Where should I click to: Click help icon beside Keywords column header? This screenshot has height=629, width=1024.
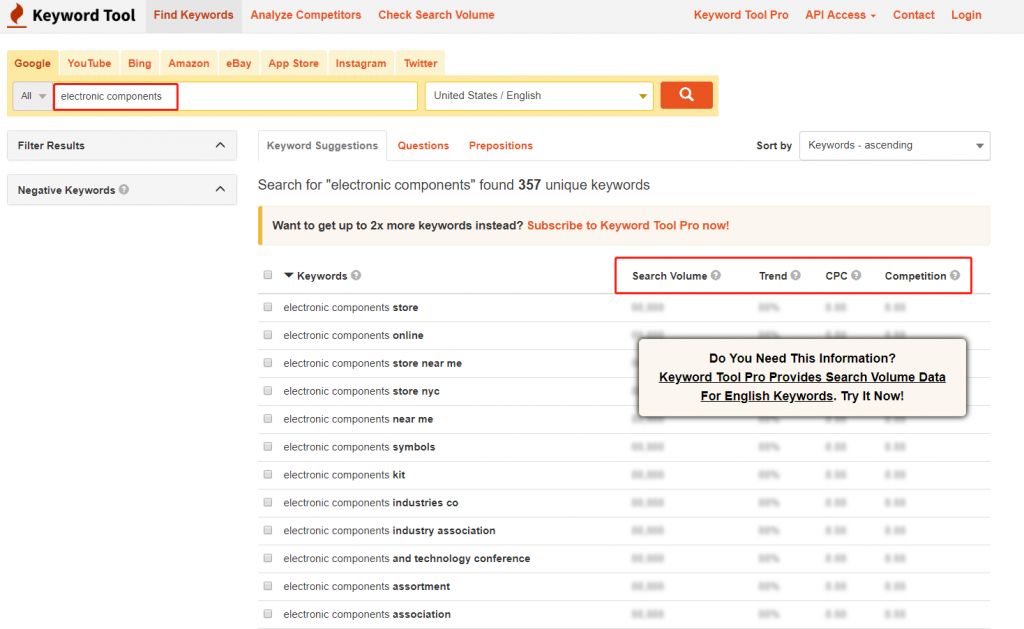click(356, 275)
